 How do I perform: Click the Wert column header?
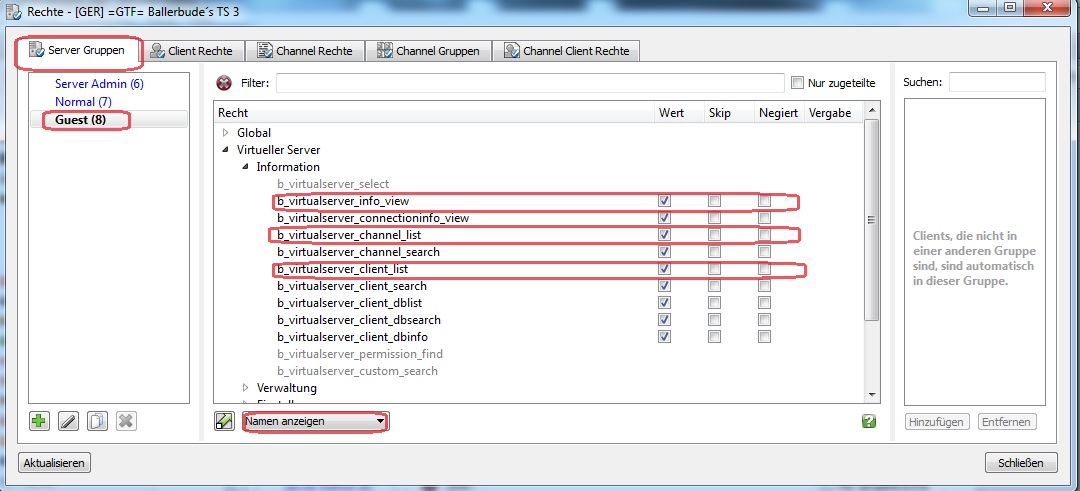pos(679,113)
